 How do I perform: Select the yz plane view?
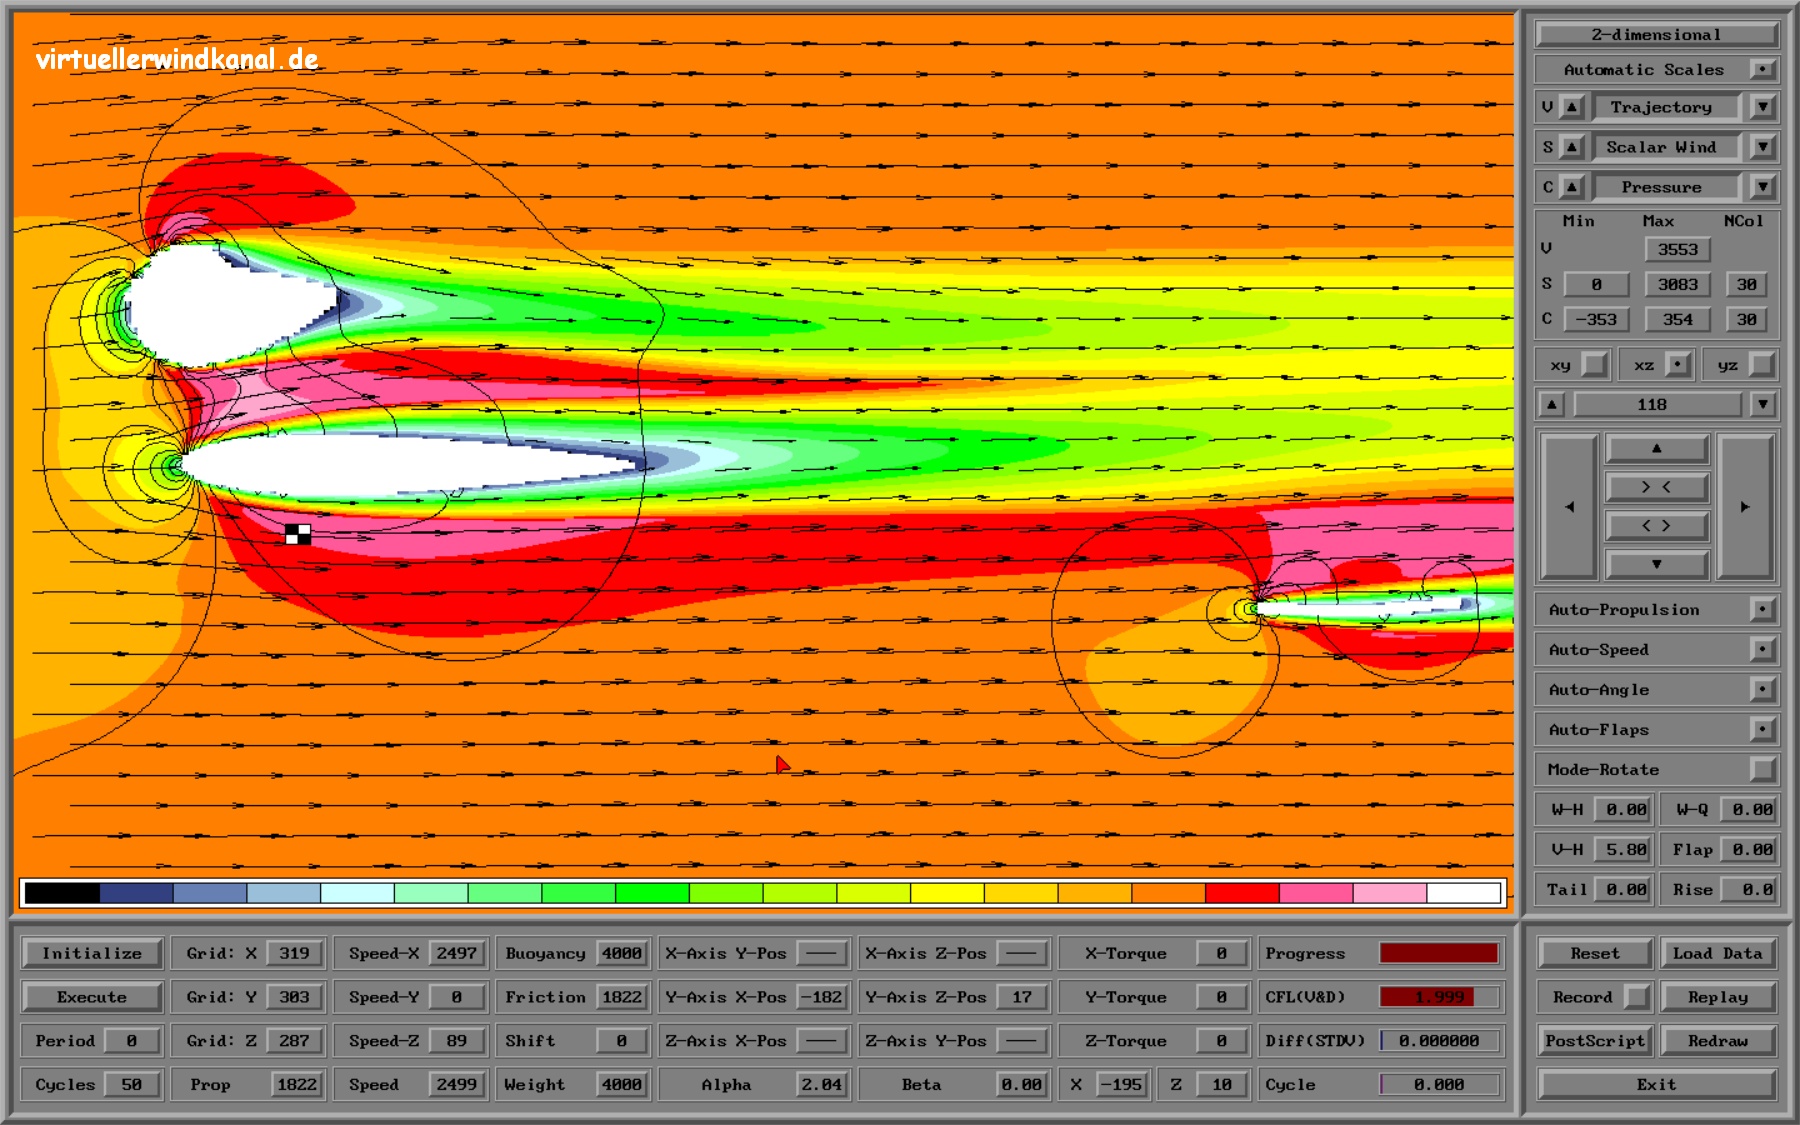[x=1763, y=365]
